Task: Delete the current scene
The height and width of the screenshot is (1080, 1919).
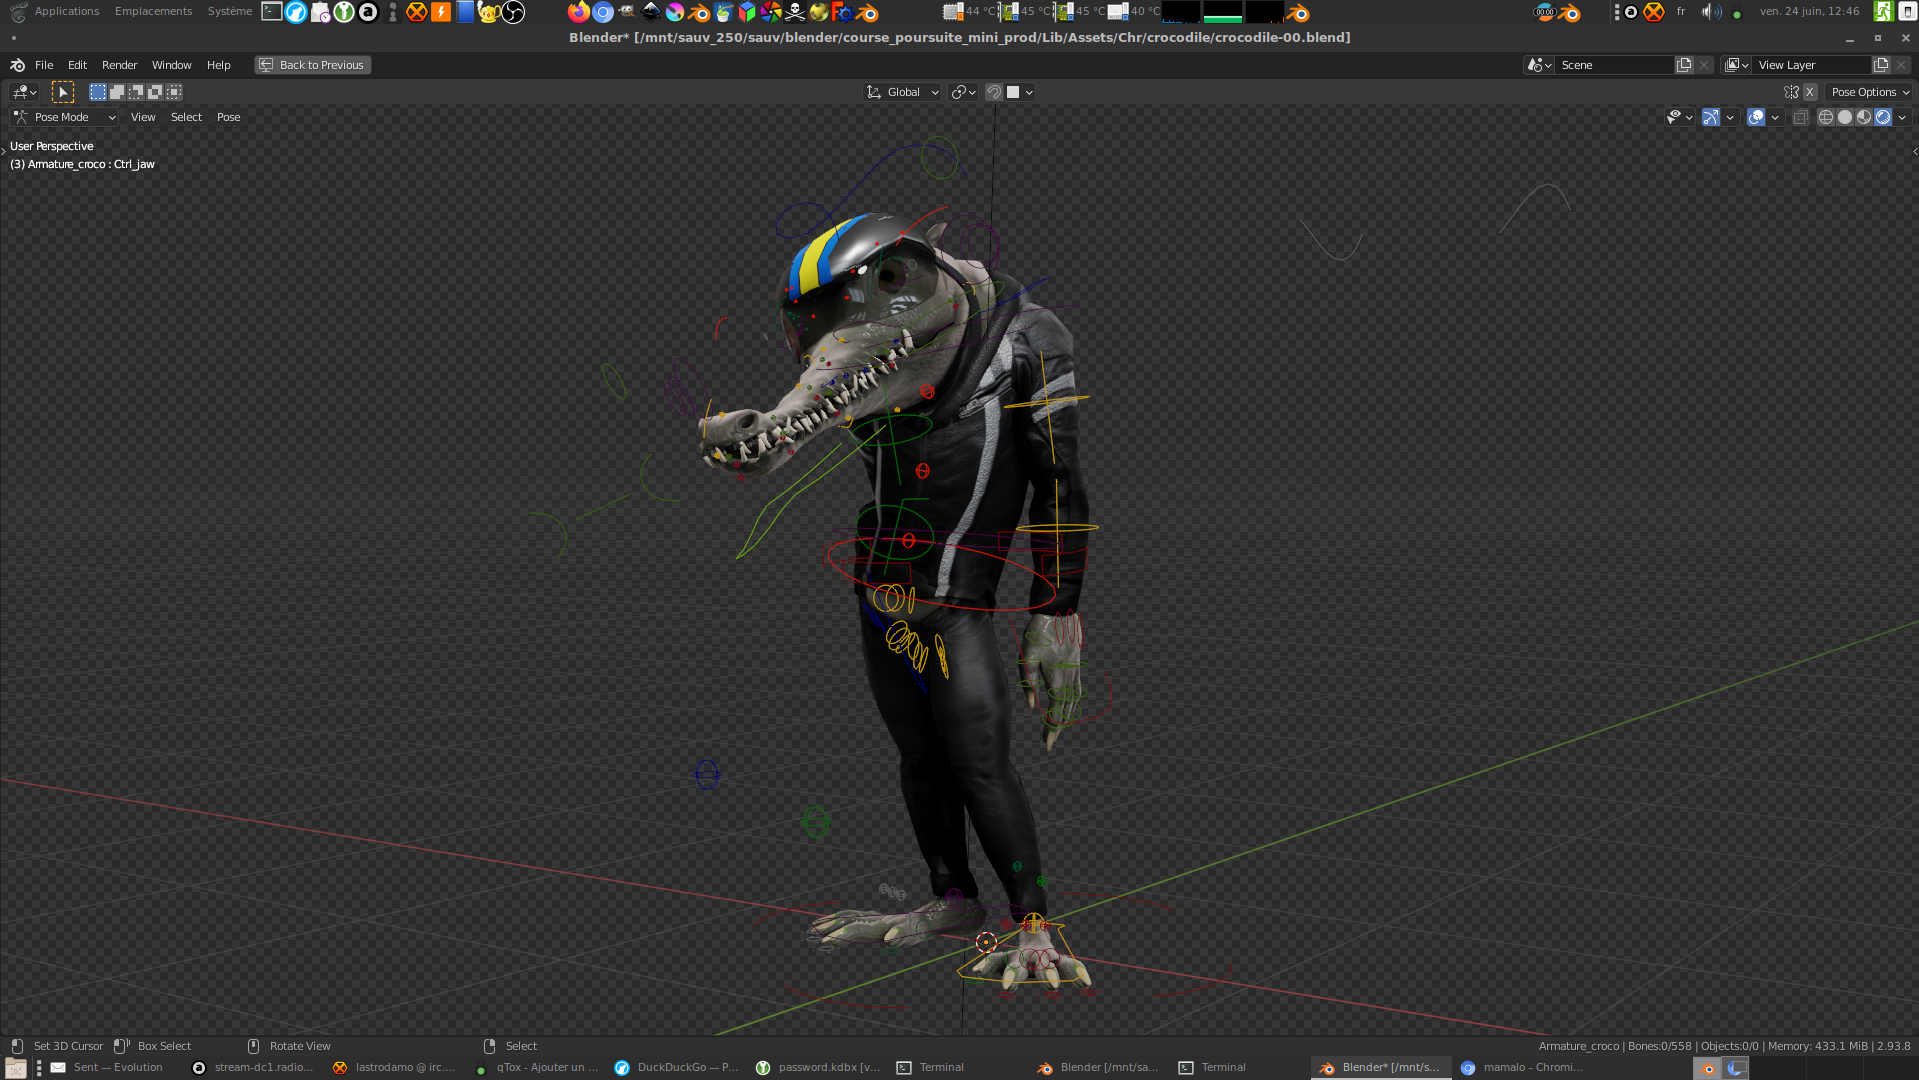Action: (1704, 65)
